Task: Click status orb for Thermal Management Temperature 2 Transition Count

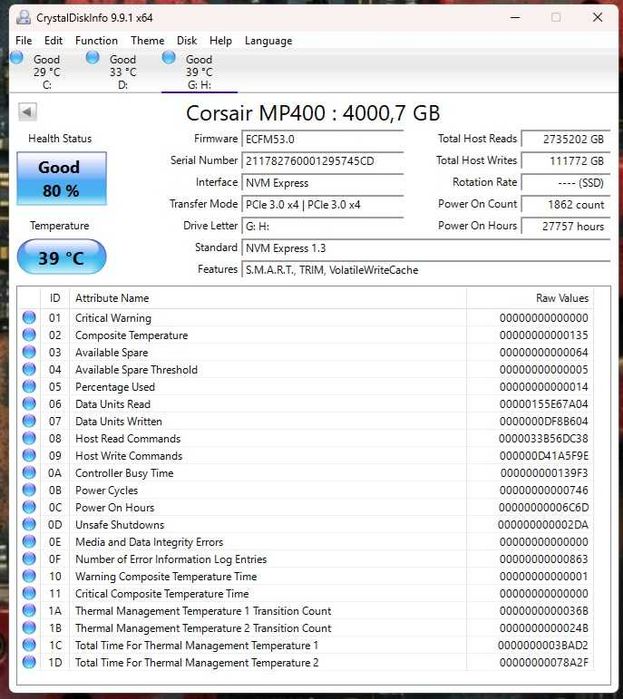Action: 29,628
